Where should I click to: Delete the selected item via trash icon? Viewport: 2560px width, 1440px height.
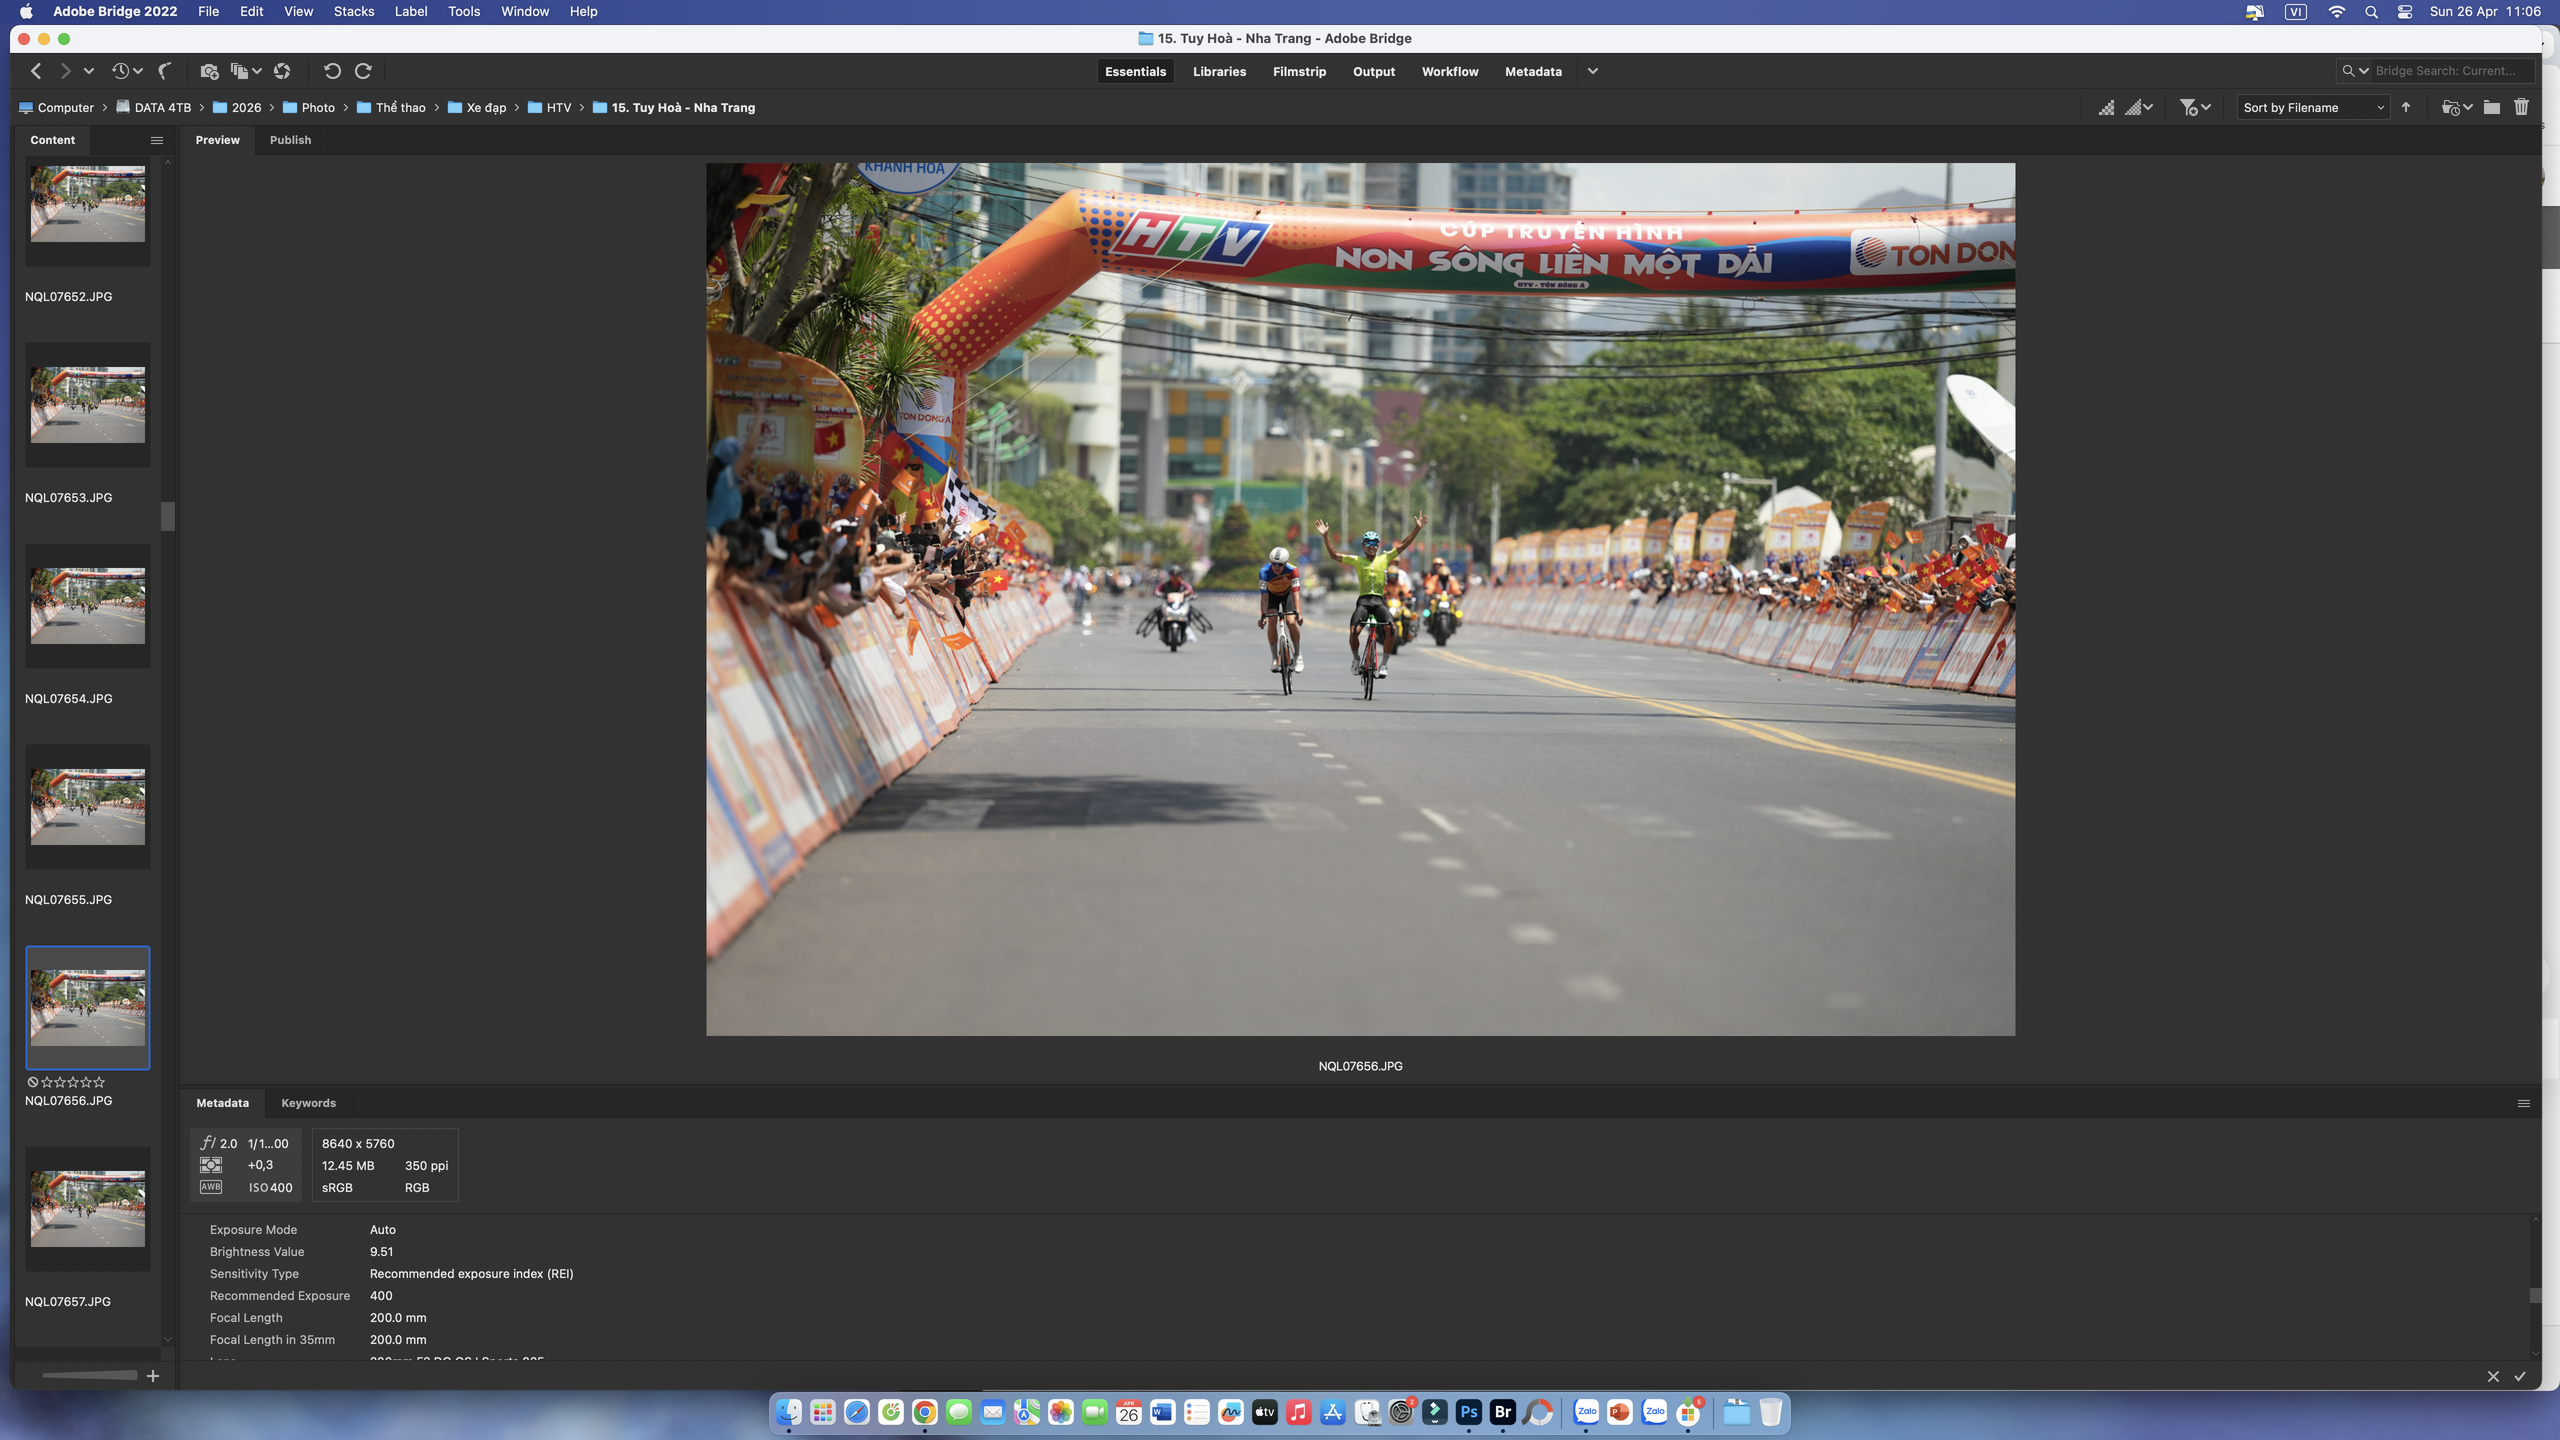pos(2521,107)
